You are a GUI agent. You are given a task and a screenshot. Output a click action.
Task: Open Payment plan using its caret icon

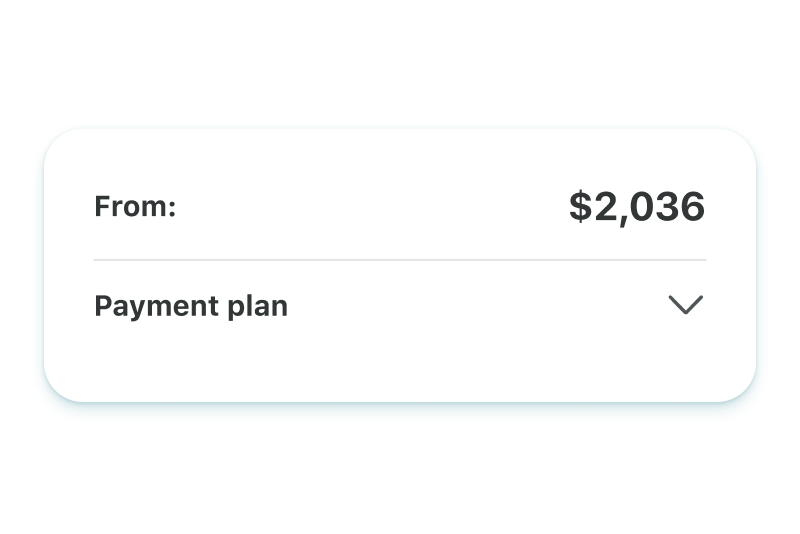[685, 305]
